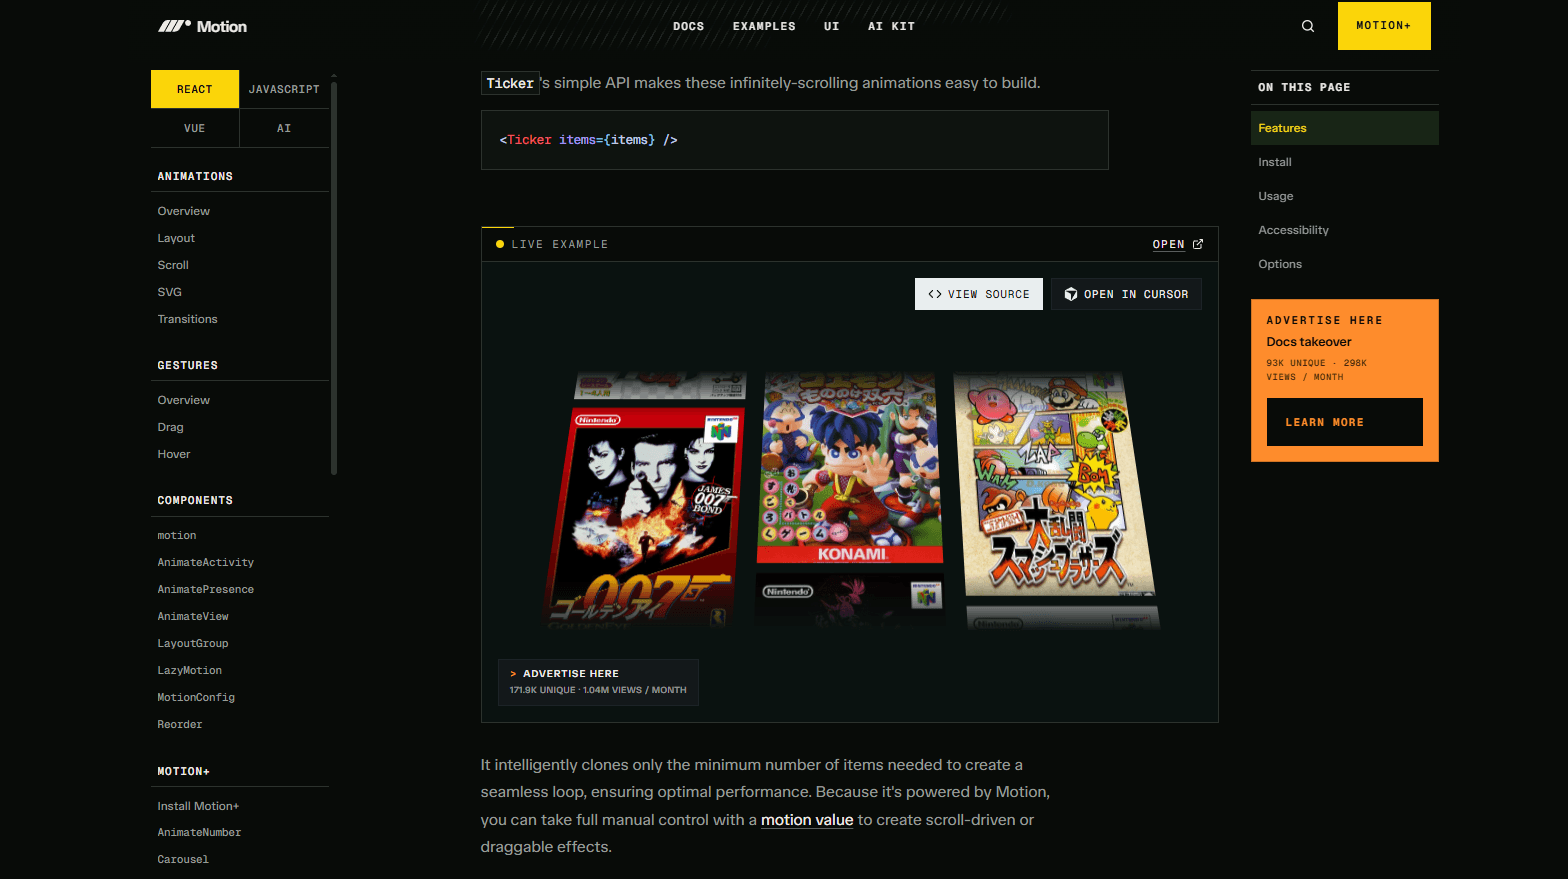Click the ON THIS PAGE heading
The image size is (1568, 879).
pos(1304,87)
